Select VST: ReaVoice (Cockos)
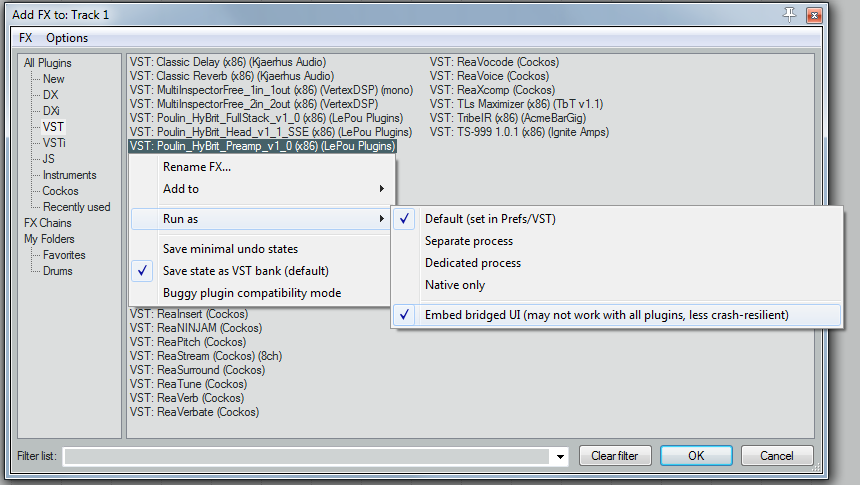The height and width of the screenshot is (485, 860). click(x=489, y=76)
